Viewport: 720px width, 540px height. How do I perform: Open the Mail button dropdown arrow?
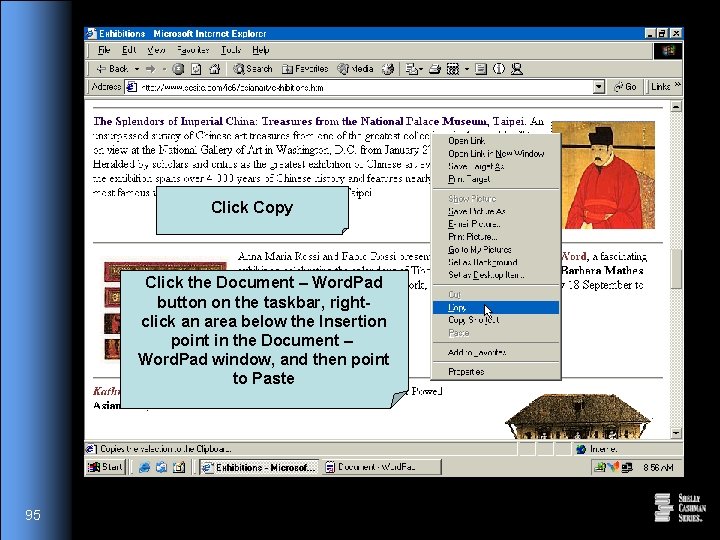[x=421, y=69]
